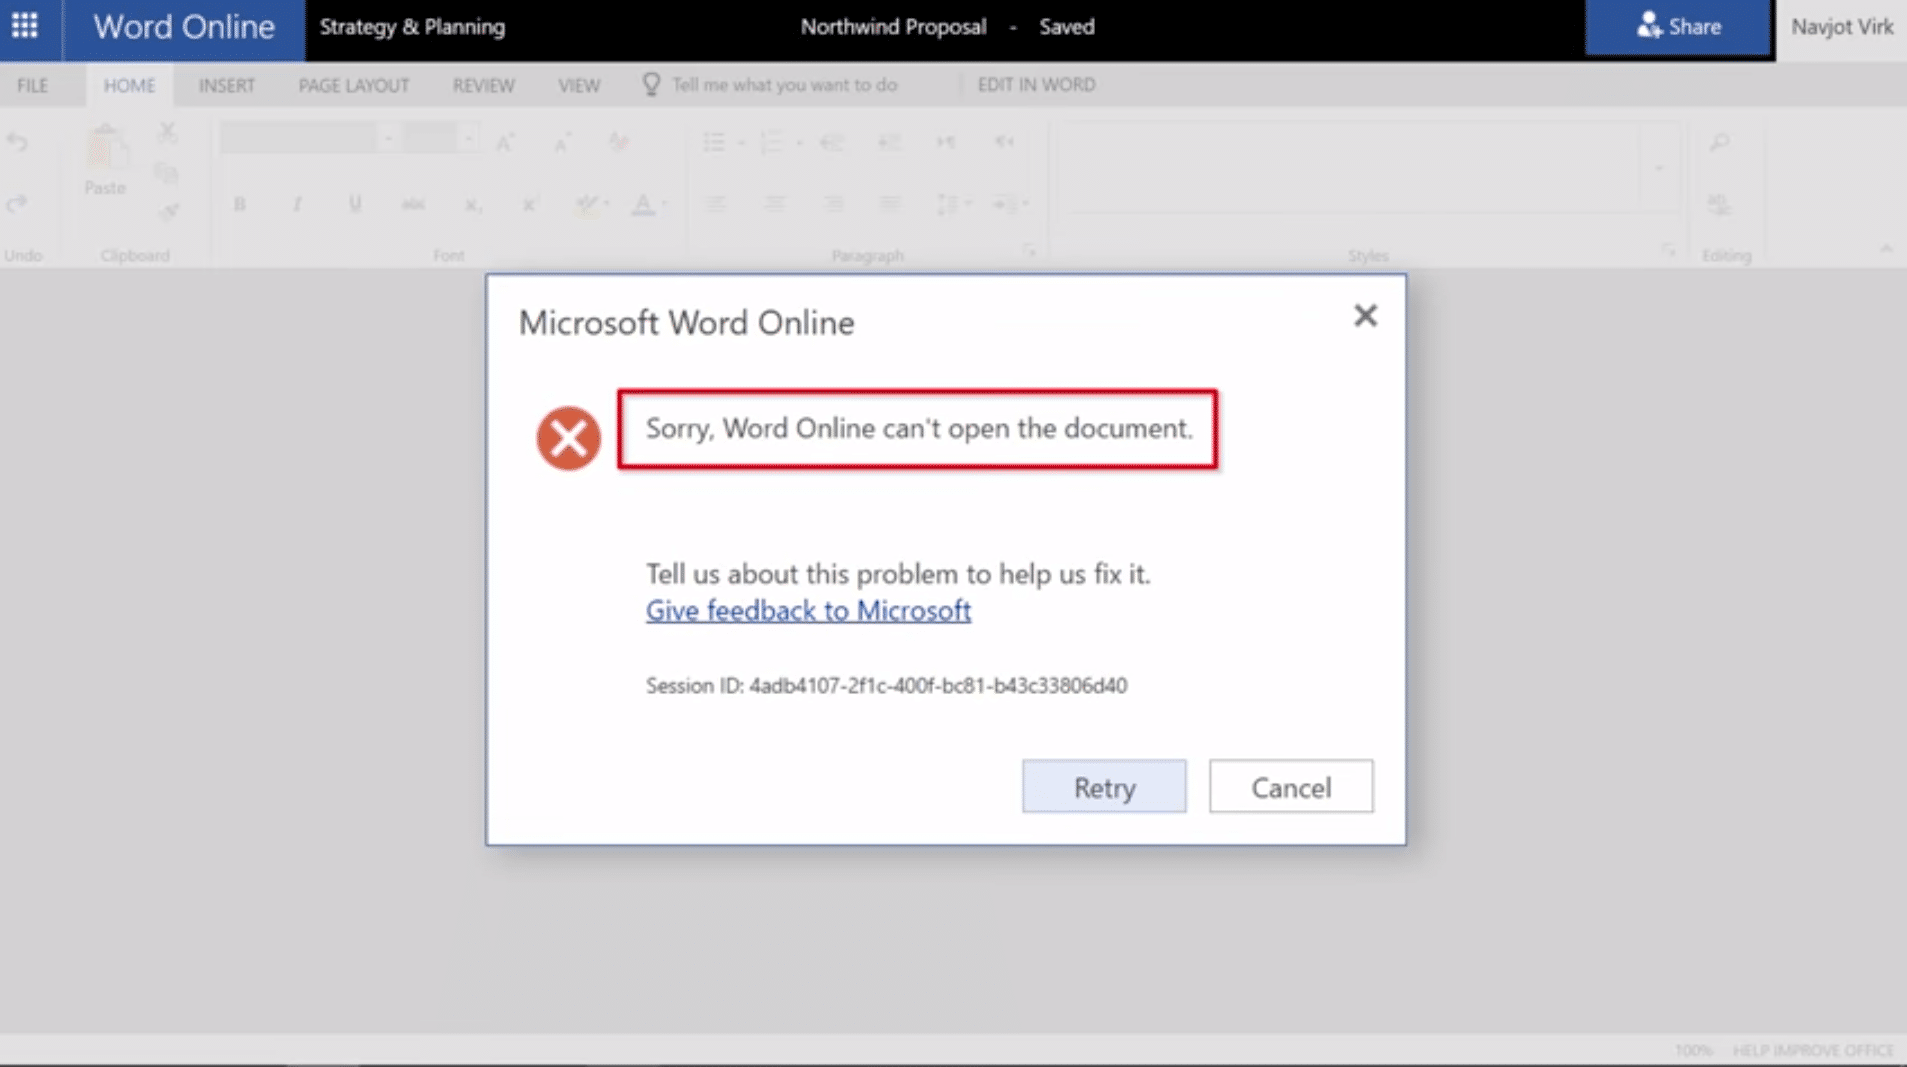The width and height of the screenshot is (1907, 1067).
Task: Click the Find magnifier icon in Editing
Action: point(1719,143)
